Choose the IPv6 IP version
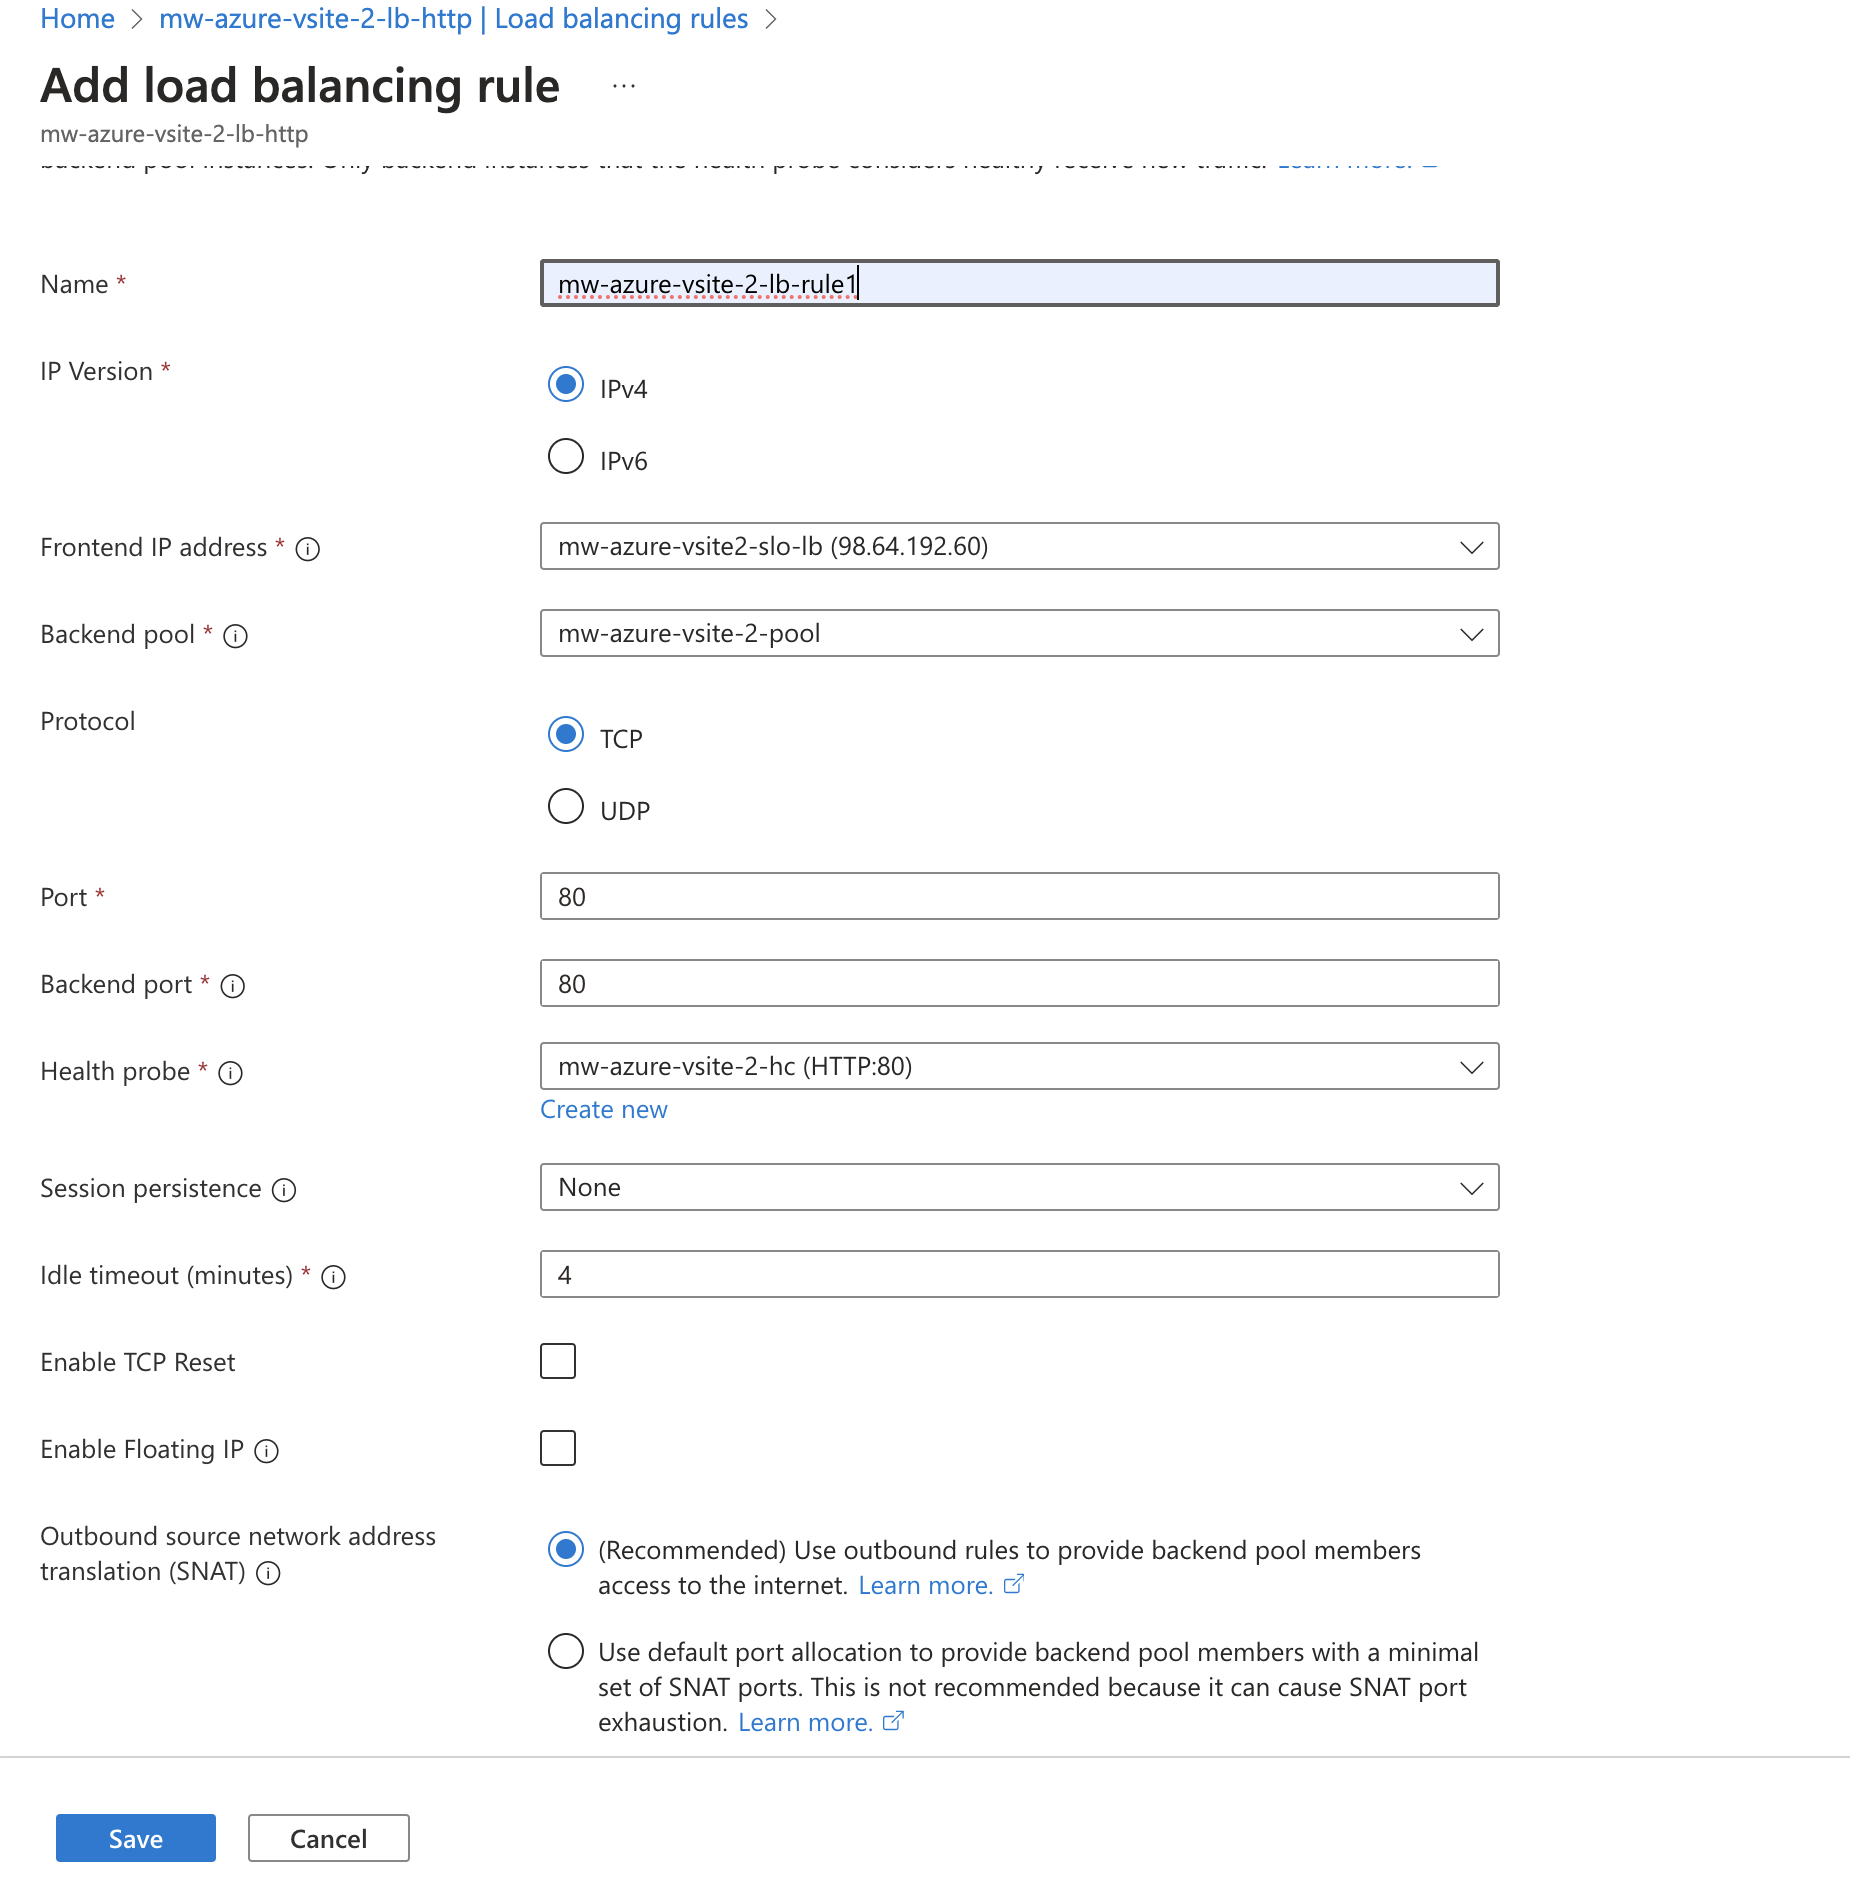This screenshot has width=1850, height=1886. [x=565, y=455]
